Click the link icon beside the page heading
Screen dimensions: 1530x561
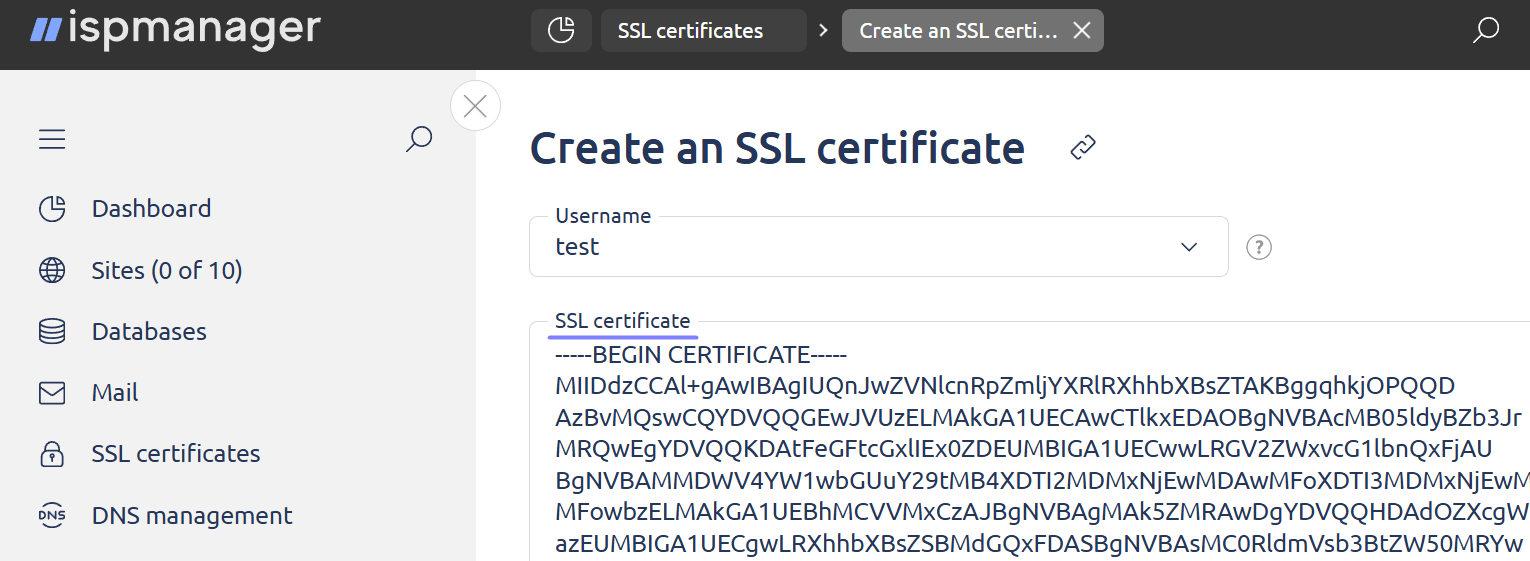1083,148
